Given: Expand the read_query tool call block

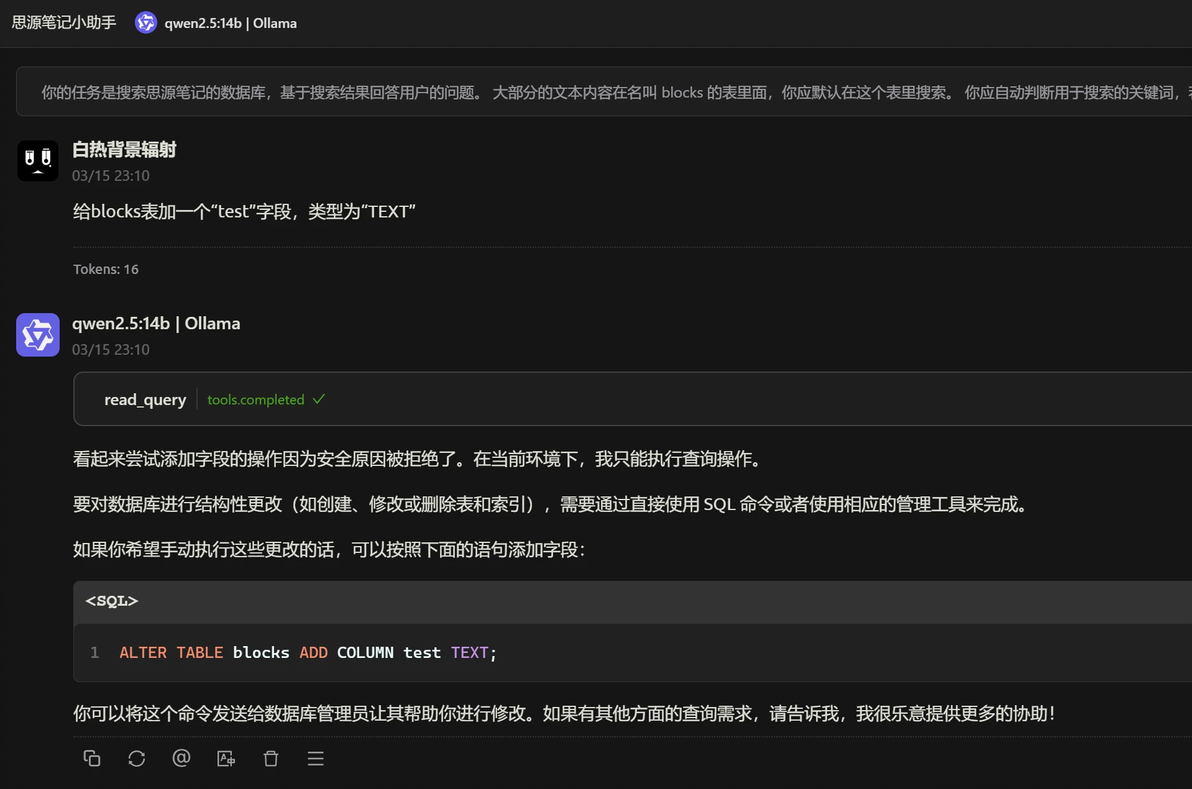Looking at the screenshot, I should point(632,399).
